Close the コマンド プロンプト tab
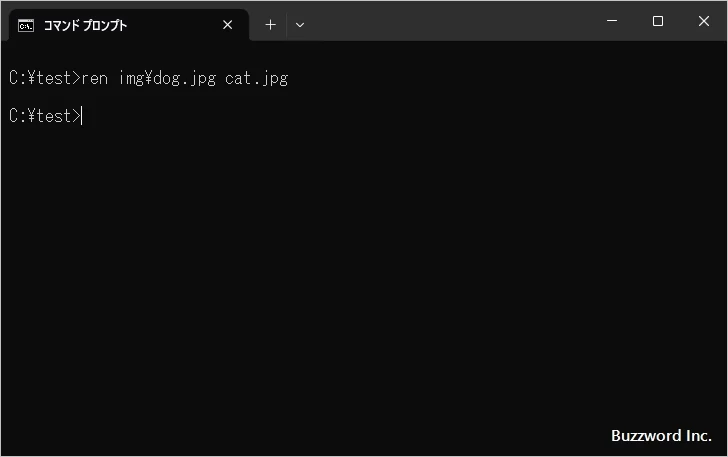 pos(228,25)
